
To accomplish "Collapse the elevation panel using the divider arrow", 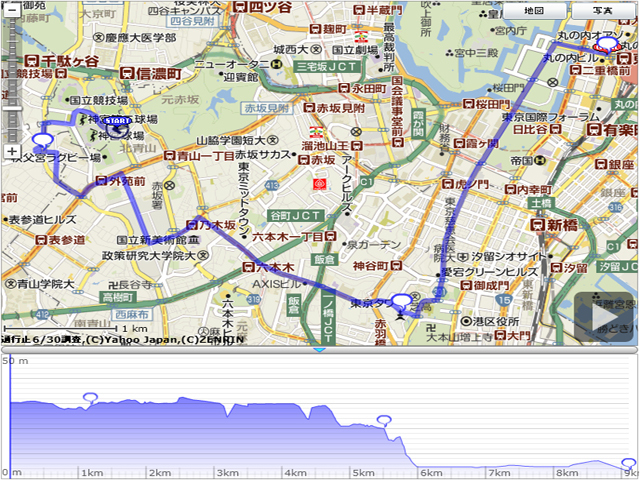I will [319, 348].
